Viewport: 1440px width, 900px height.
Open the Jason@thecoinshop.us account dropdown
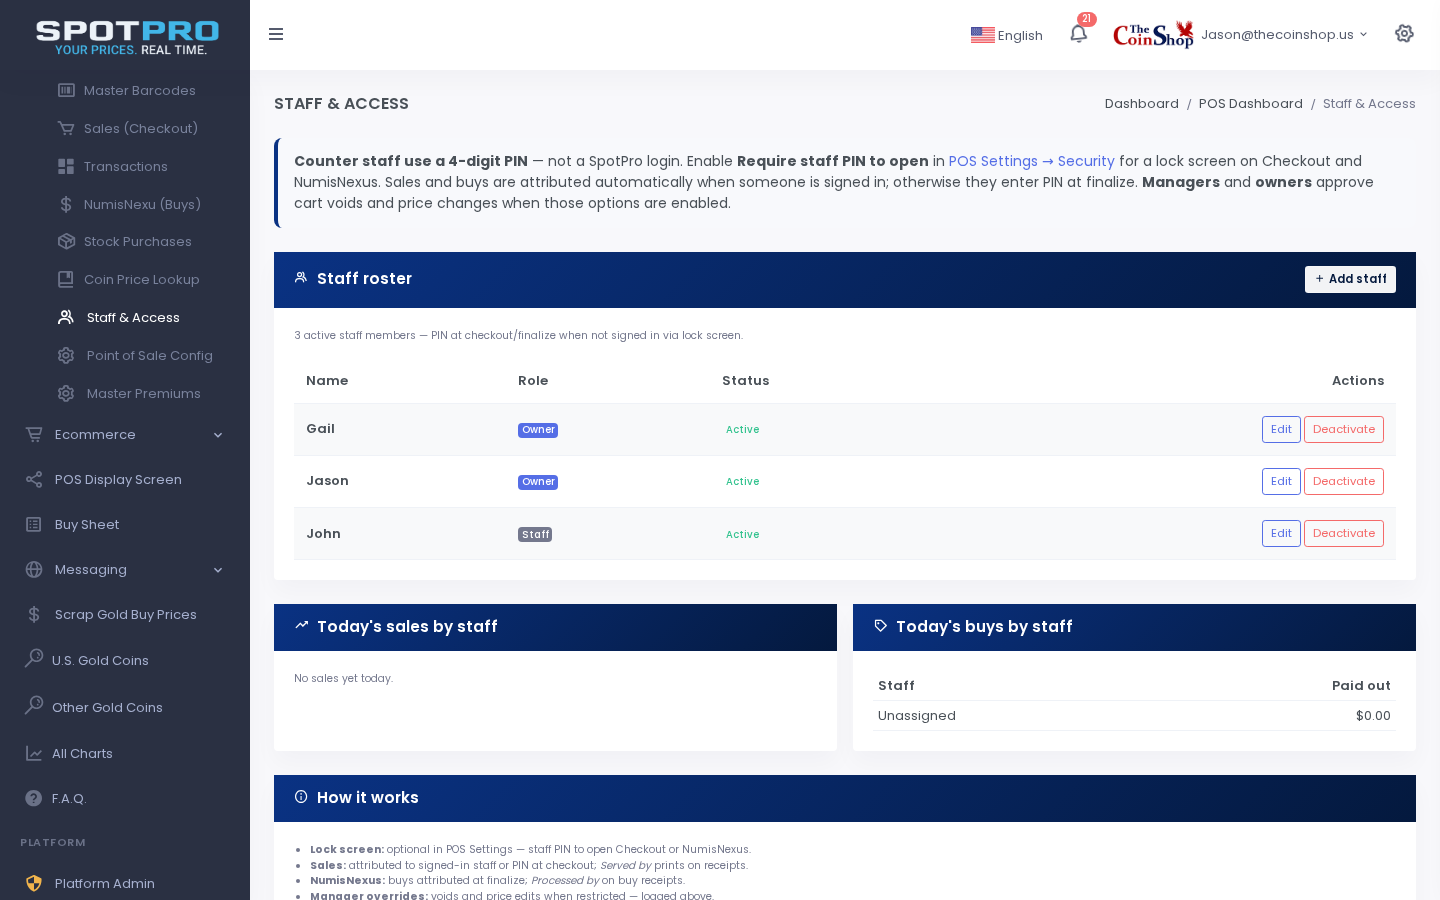(1284, 34)
